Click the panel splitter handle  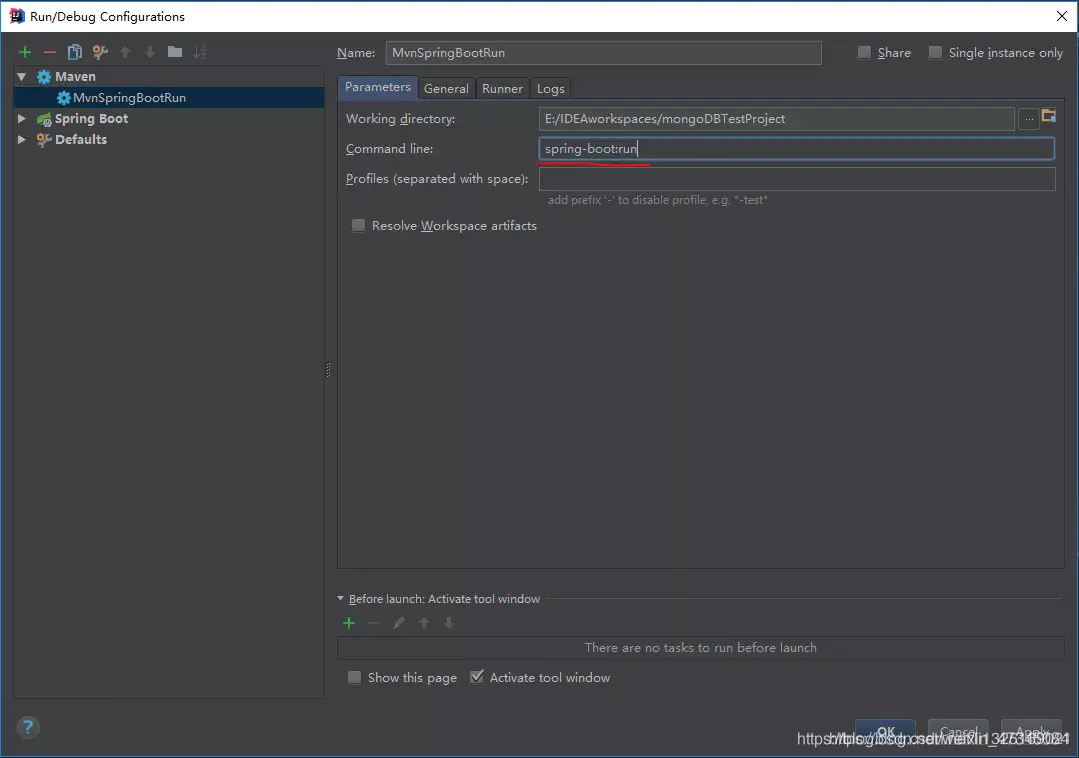328,370
